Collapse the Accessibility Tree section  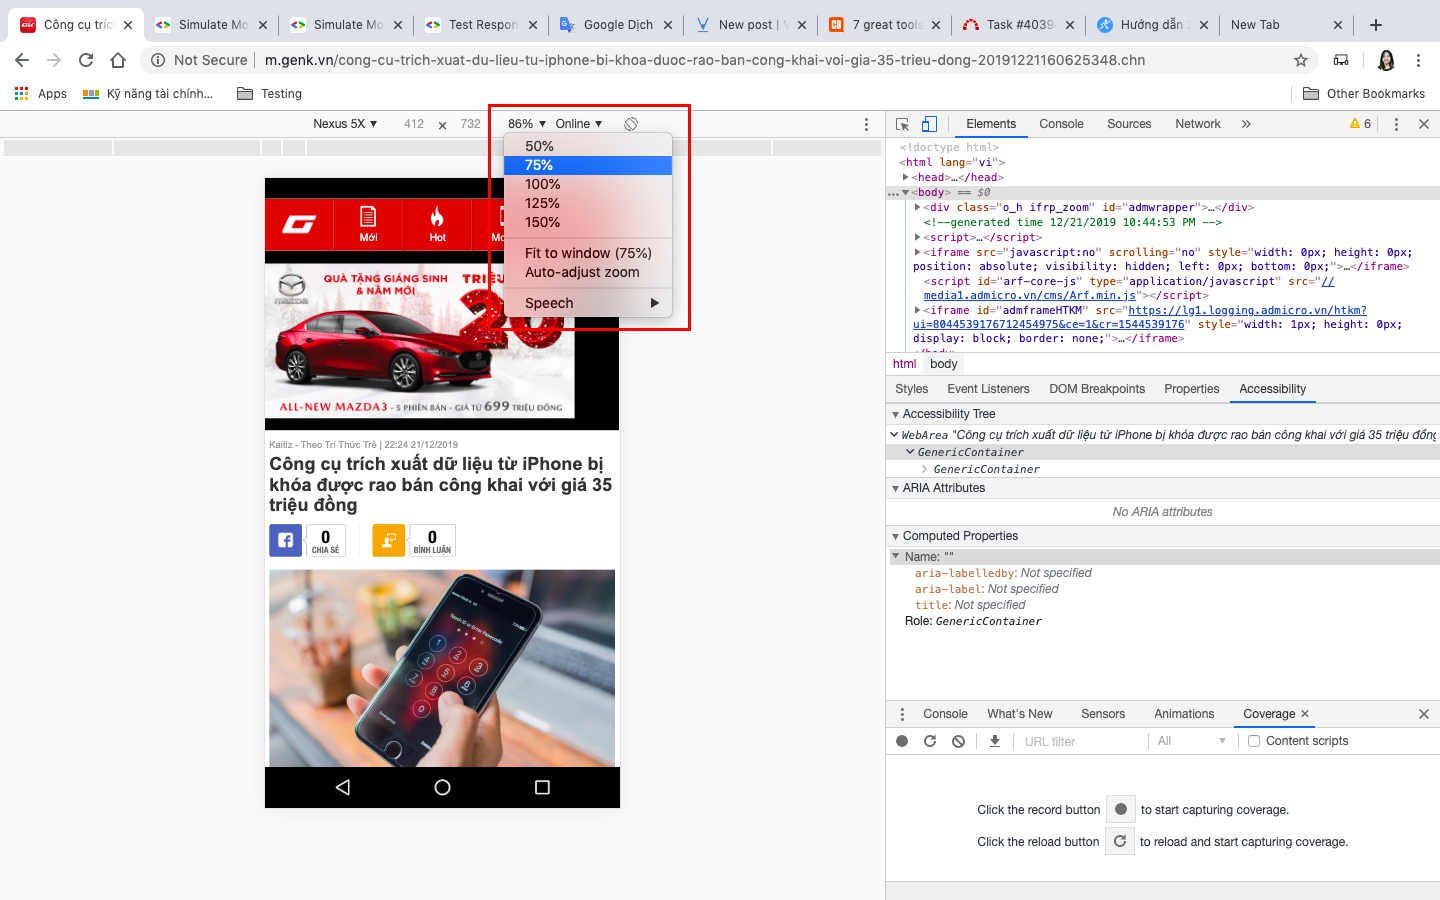point(896,414)
